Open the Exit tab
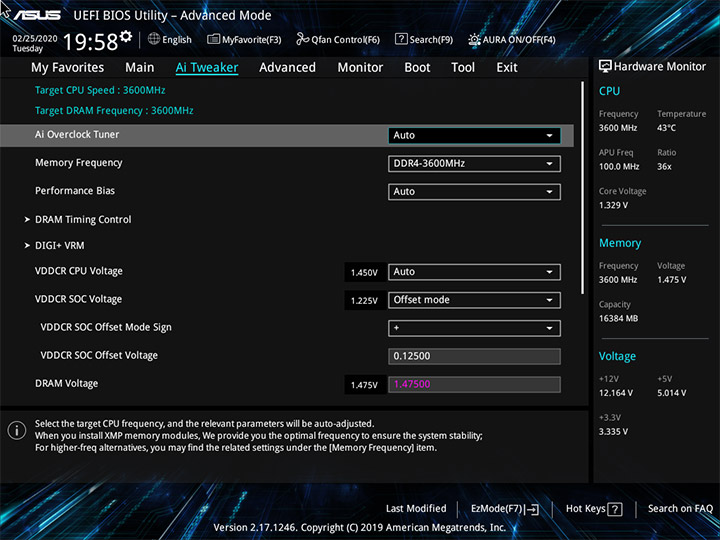The width and height of the screenshot is (720, 540). tap(506, 68)
